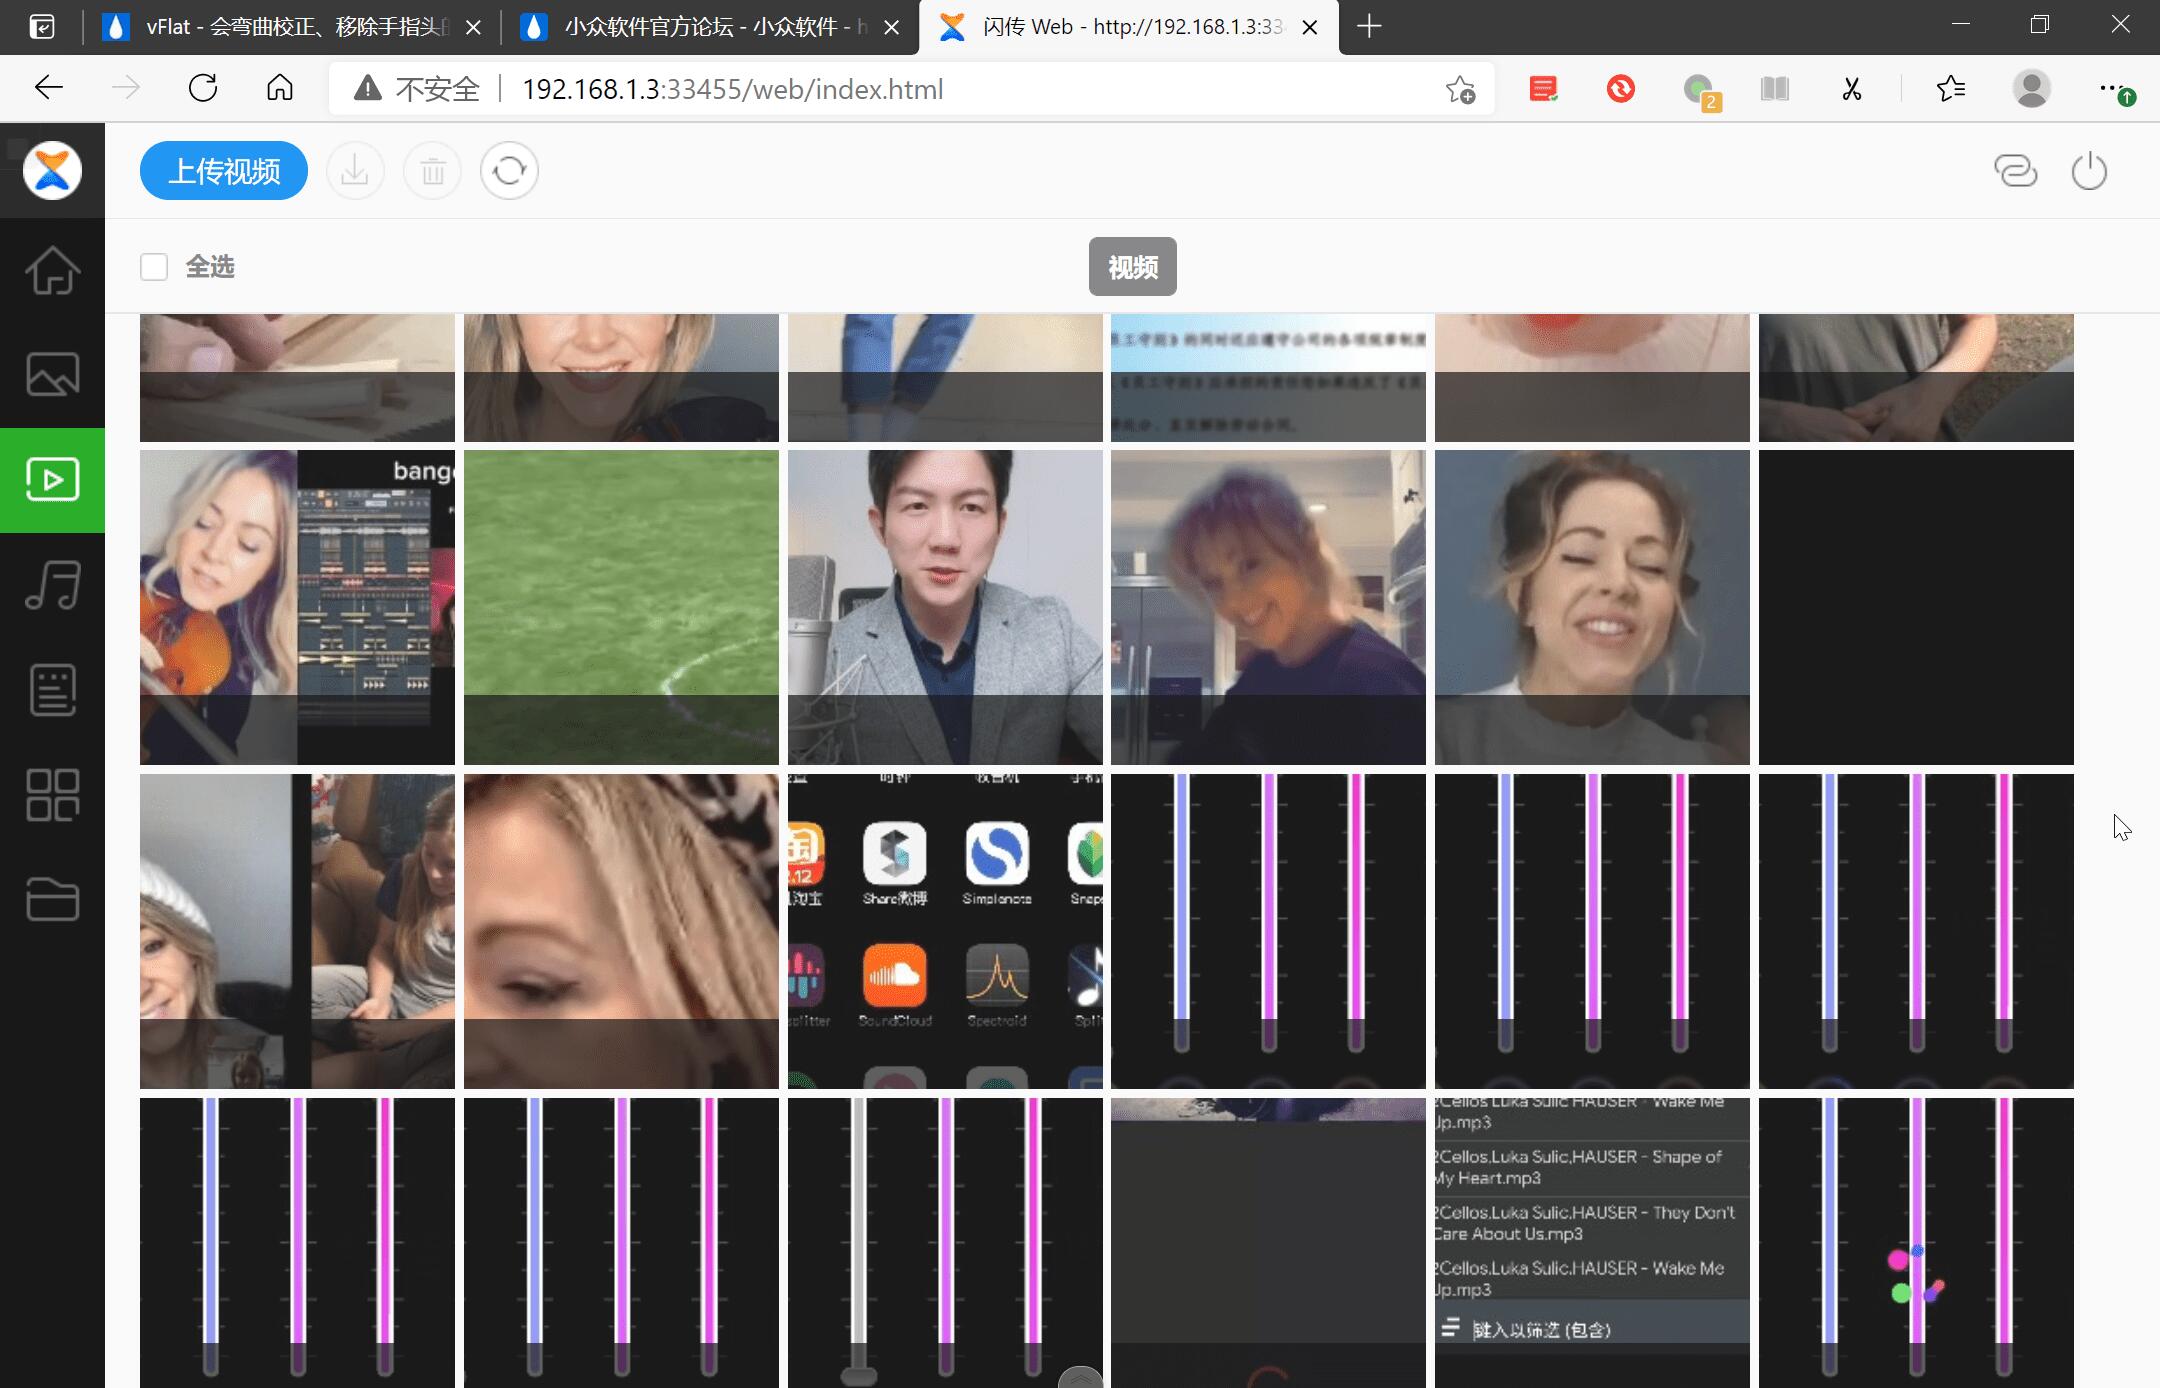This screenshot has height=1388, width=2160.
Task: Open the Photos section in sidebar
Action: click(x=52, y=375)
